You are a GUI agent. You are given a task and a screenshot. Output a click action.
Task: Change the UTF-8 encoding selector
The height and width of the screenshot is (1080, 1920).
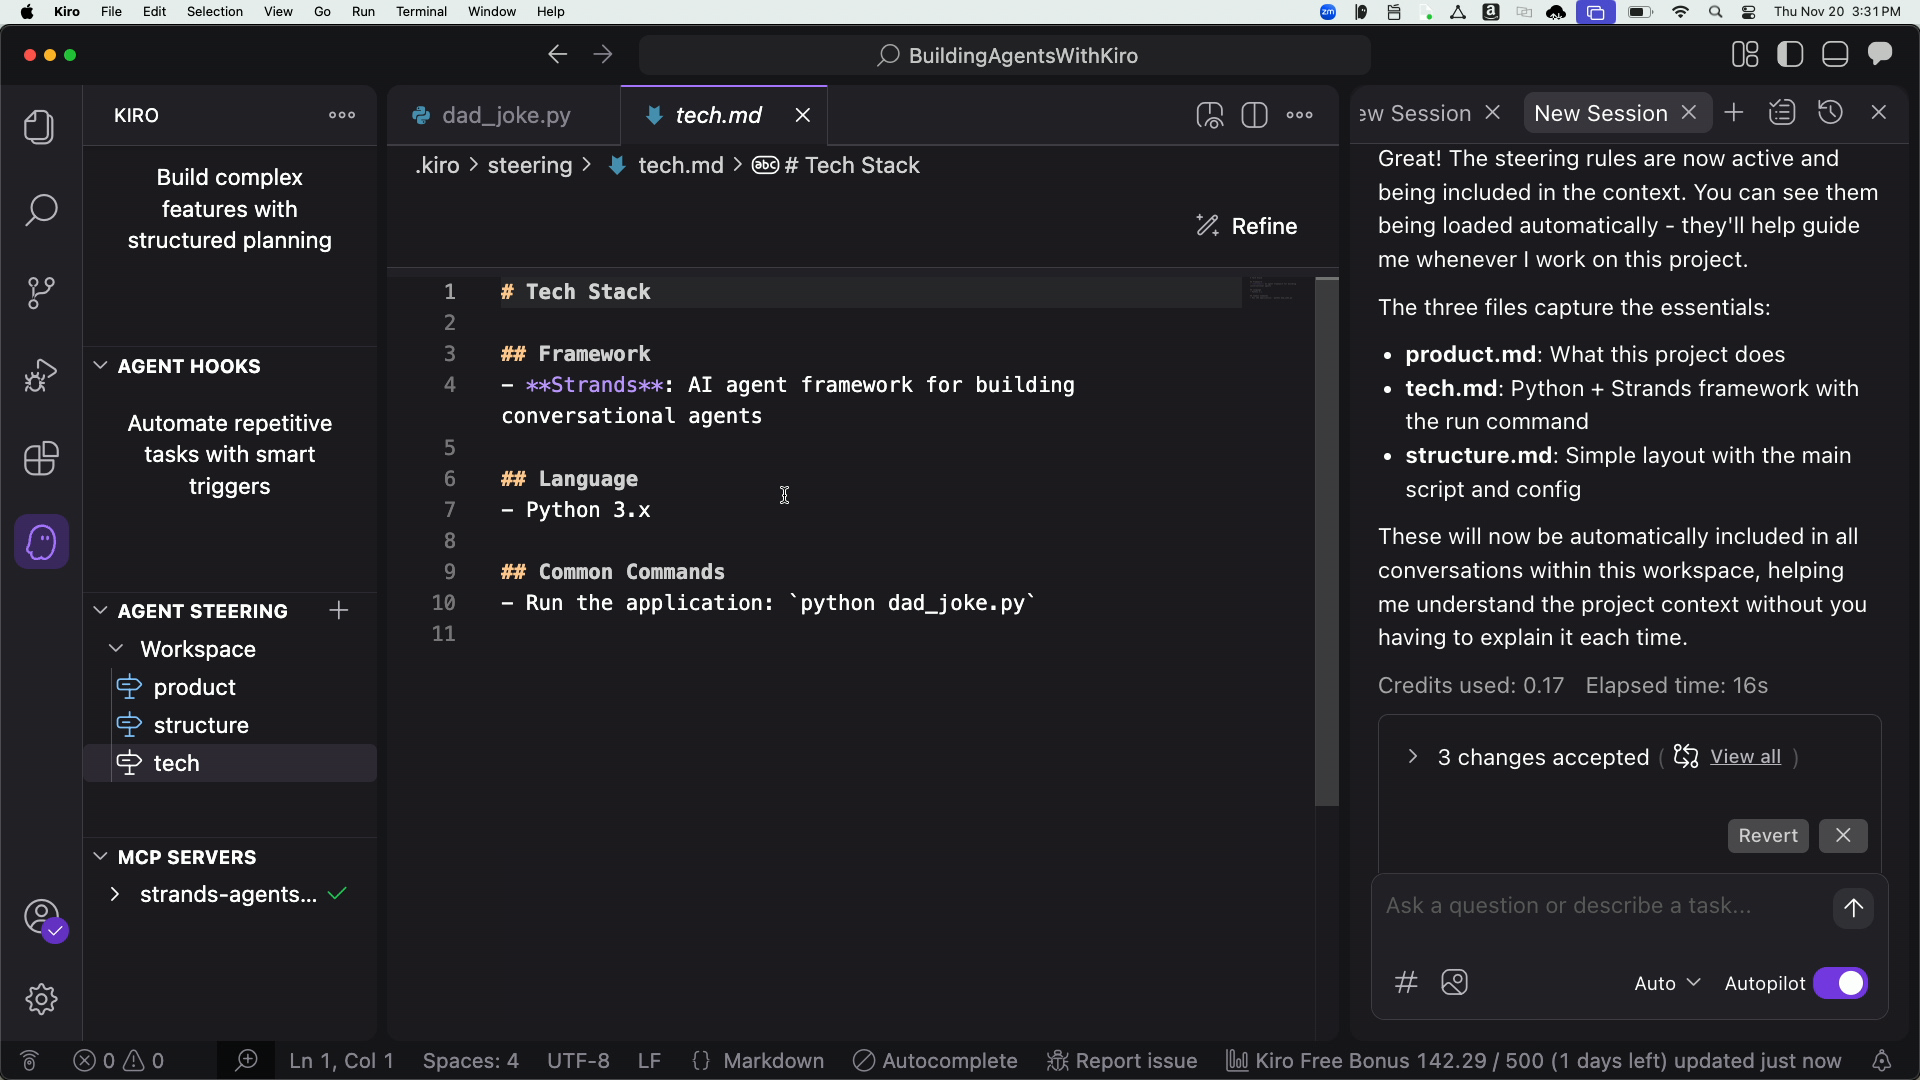point(578,1061)
